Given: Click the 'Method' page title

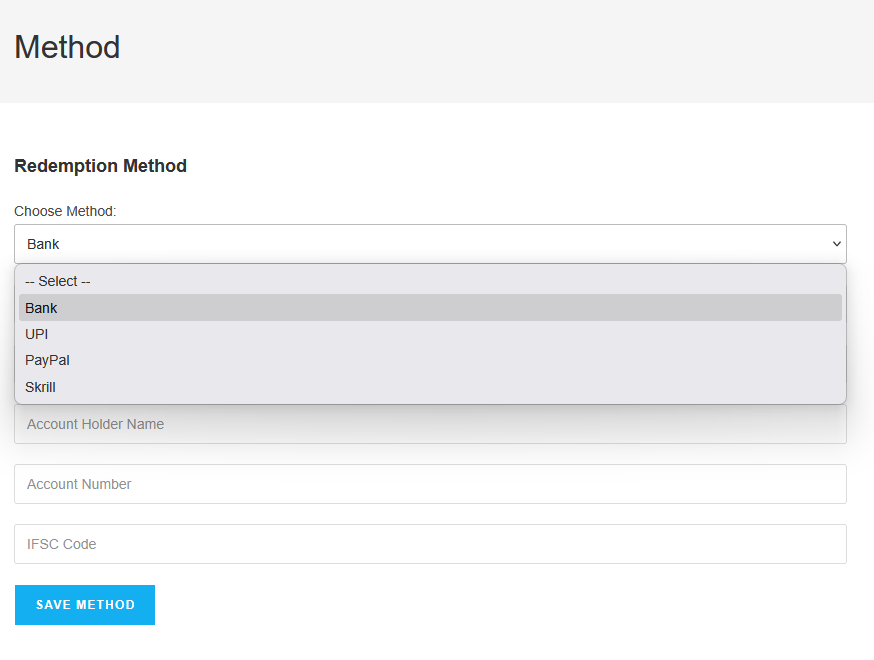Looking at the screenshot, I should click(67, 47).
